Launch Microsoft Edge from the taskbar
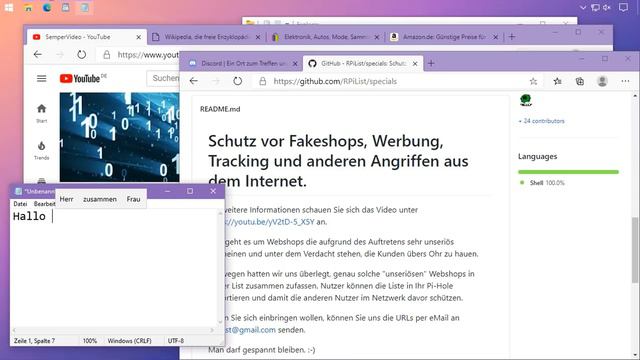This screenshot has height=360, width=640. tap(47, 7)
